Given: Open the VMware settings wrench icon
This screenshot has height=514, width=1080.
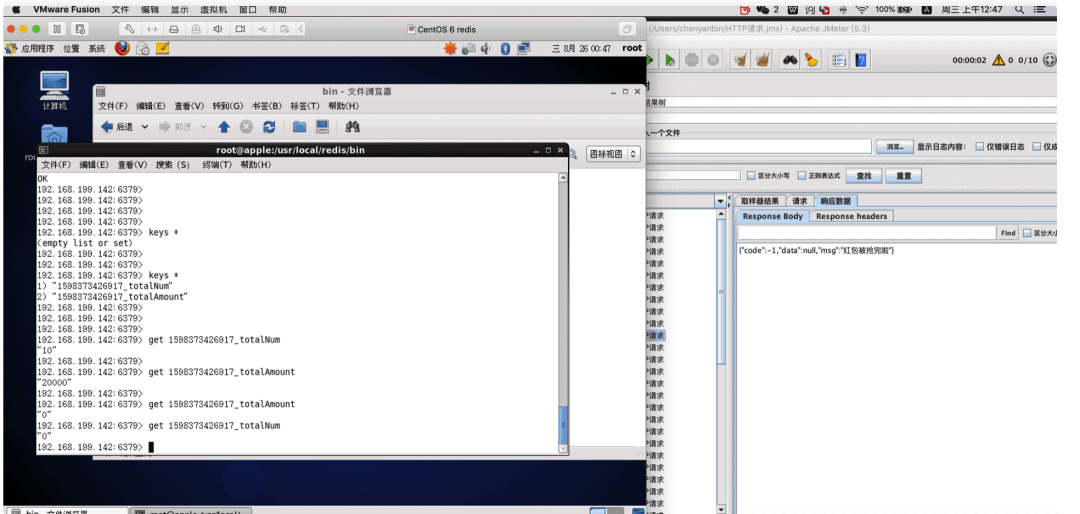Looking at the screenshot, I should [x=130, y=29].
